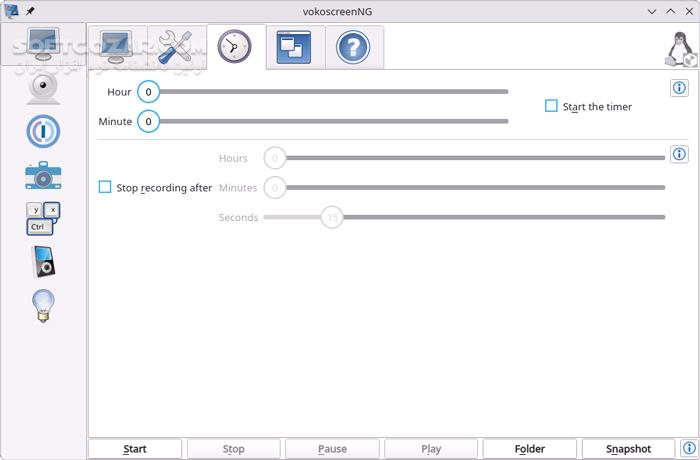Switch to the monitor screen tab

[x=117, y=47]
